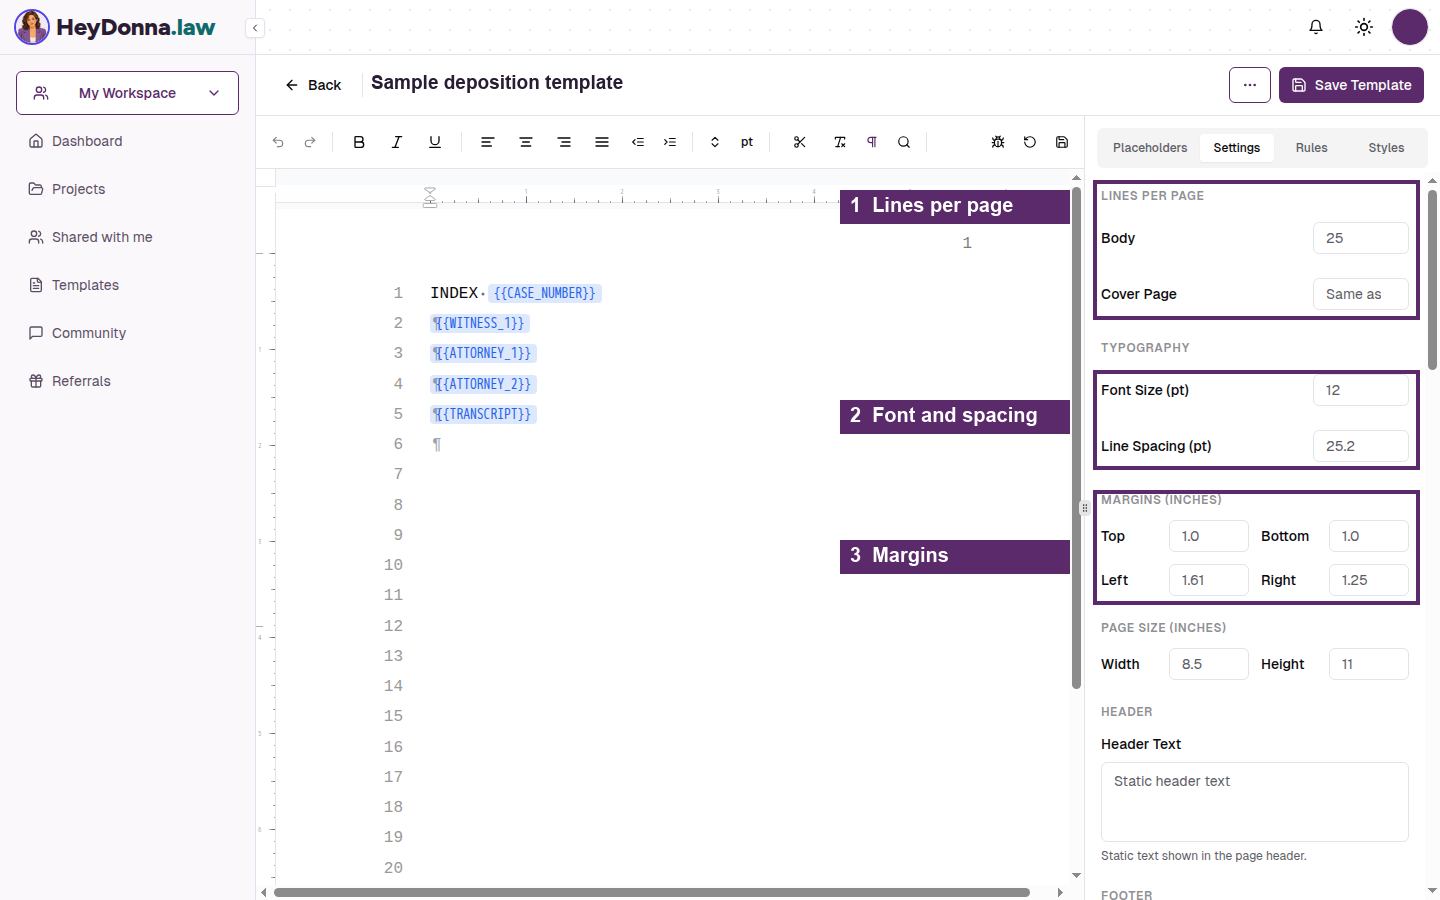The height and width of the screenshot is (900, 1440).
Task: Open the Styles tab
Action: 1386,148
